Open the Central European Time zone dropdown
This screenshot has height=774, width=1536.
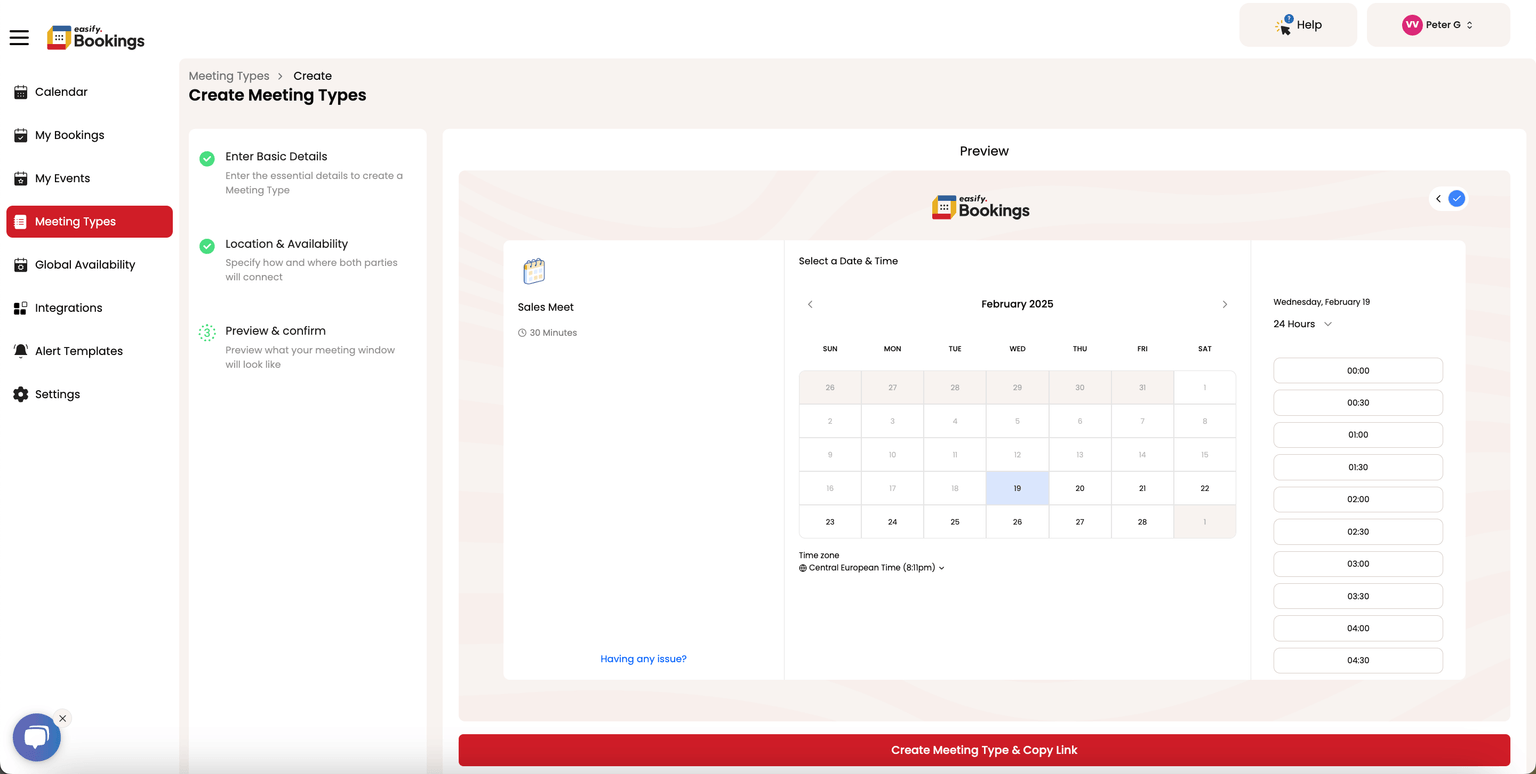tap(872, 568)
